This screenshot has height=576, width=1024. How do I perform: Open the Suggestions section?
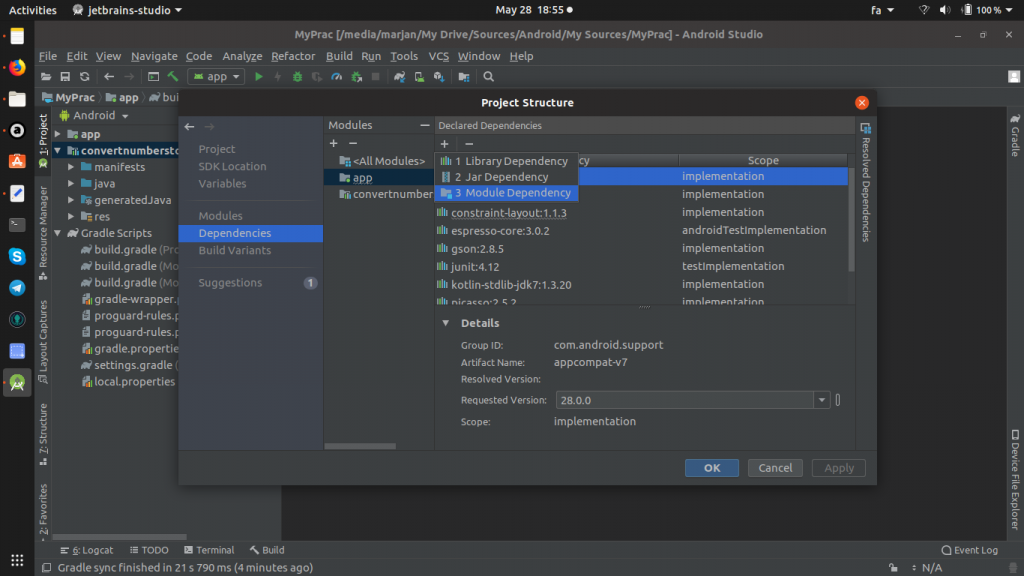pyautogui.click(x=251, y=283)
